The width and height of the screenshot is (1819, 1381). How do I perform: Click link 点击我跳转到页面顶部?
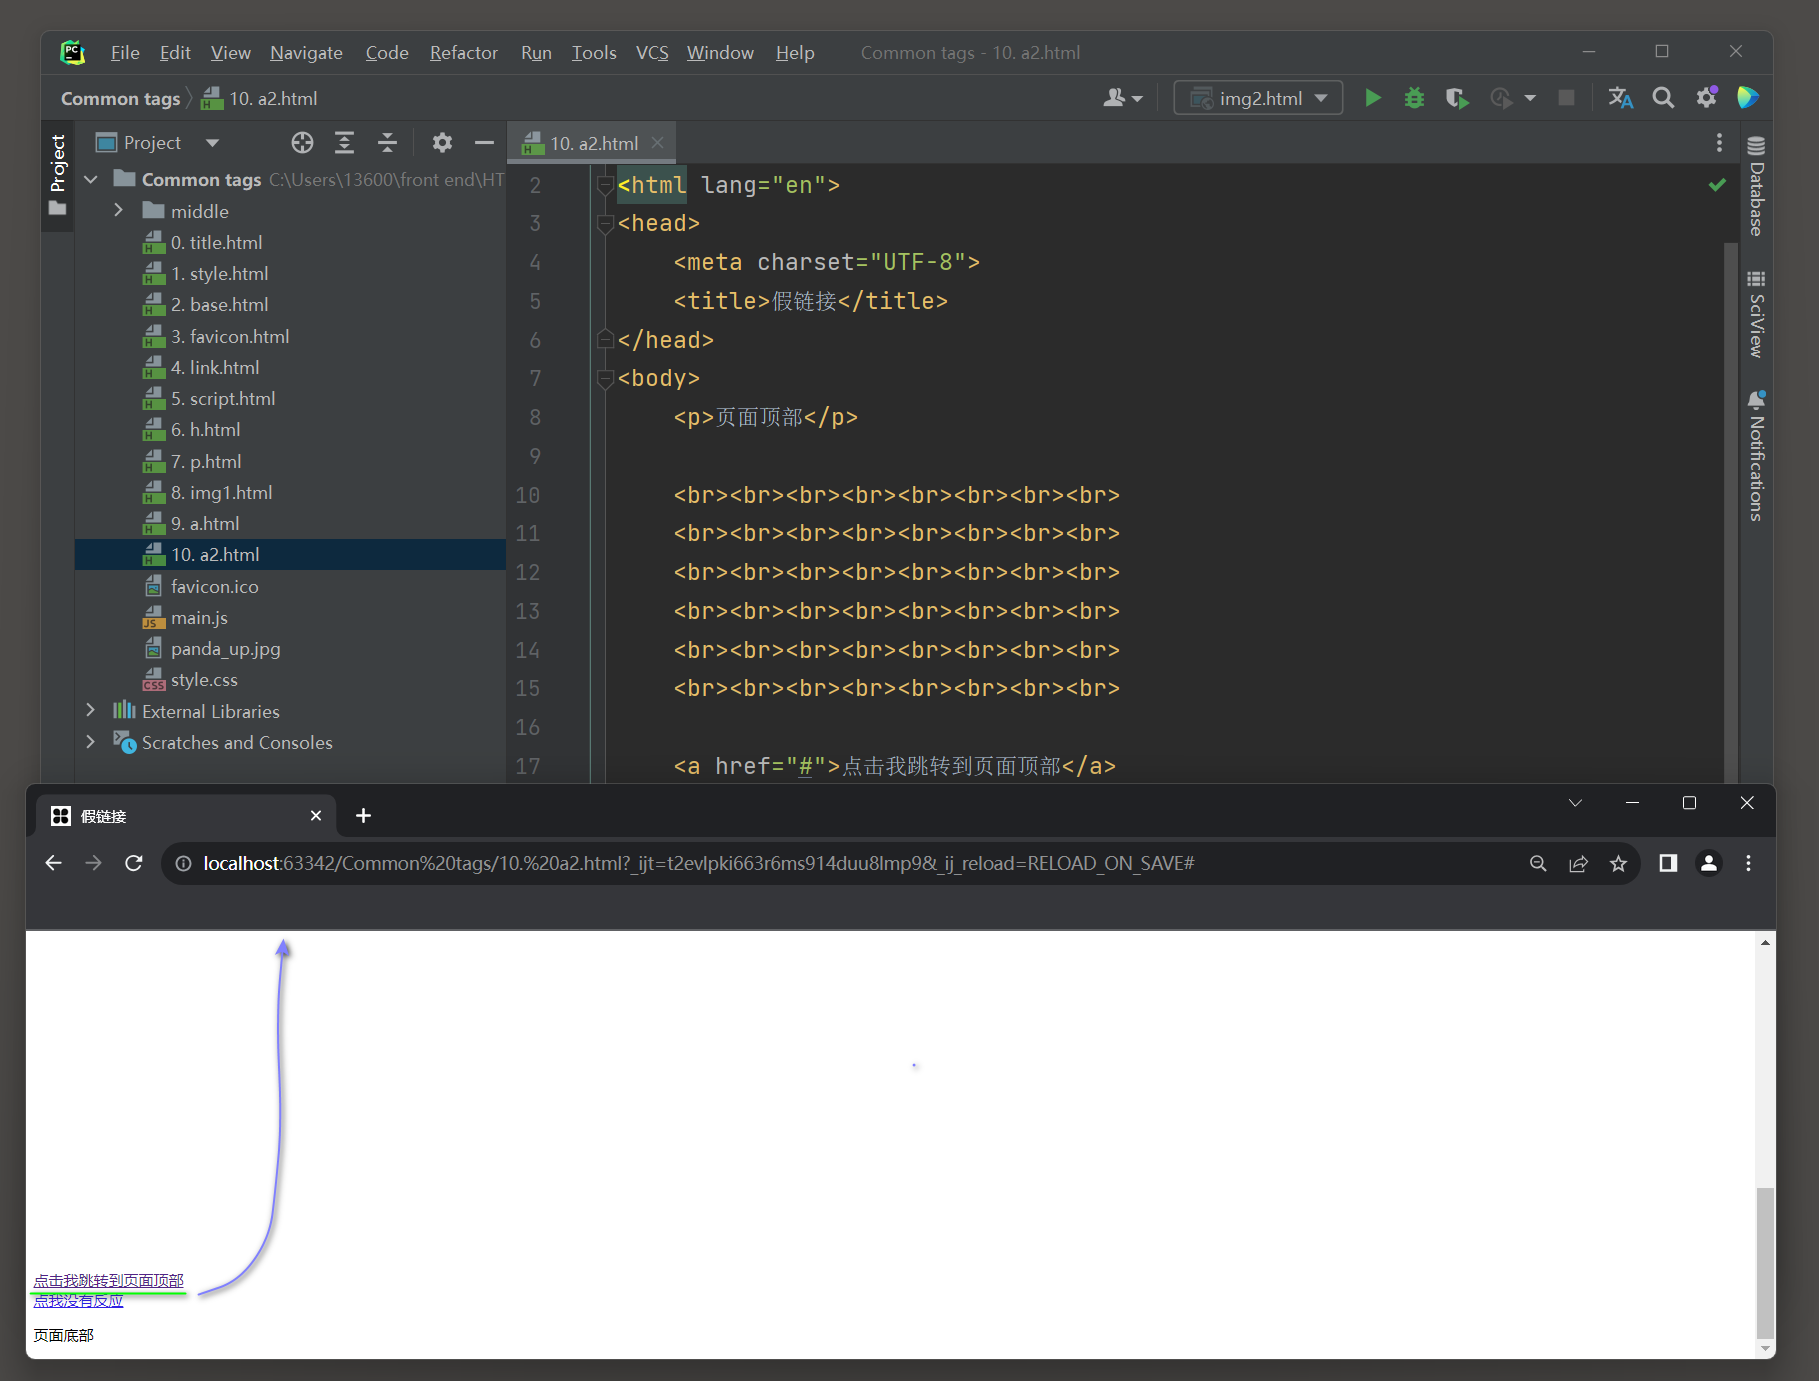108,1280
